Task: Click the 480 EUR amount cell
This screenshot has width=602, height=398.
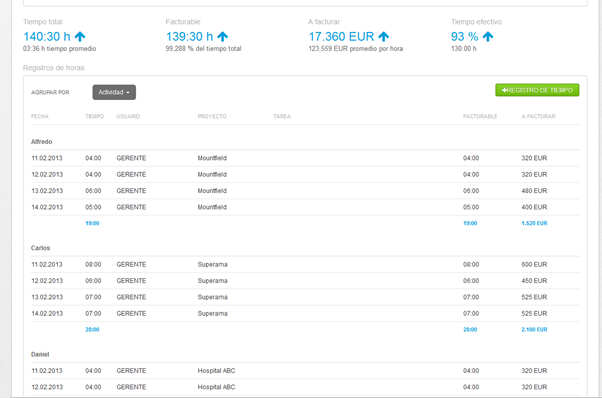Action: click(x=534, y=191)
